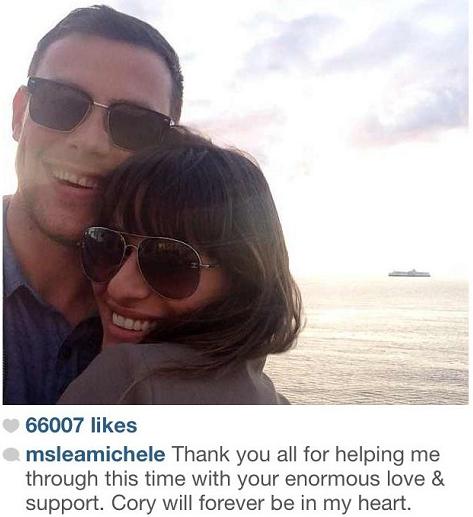Select the man's rectangular sunglasses
473x517 pixels.
98,112
